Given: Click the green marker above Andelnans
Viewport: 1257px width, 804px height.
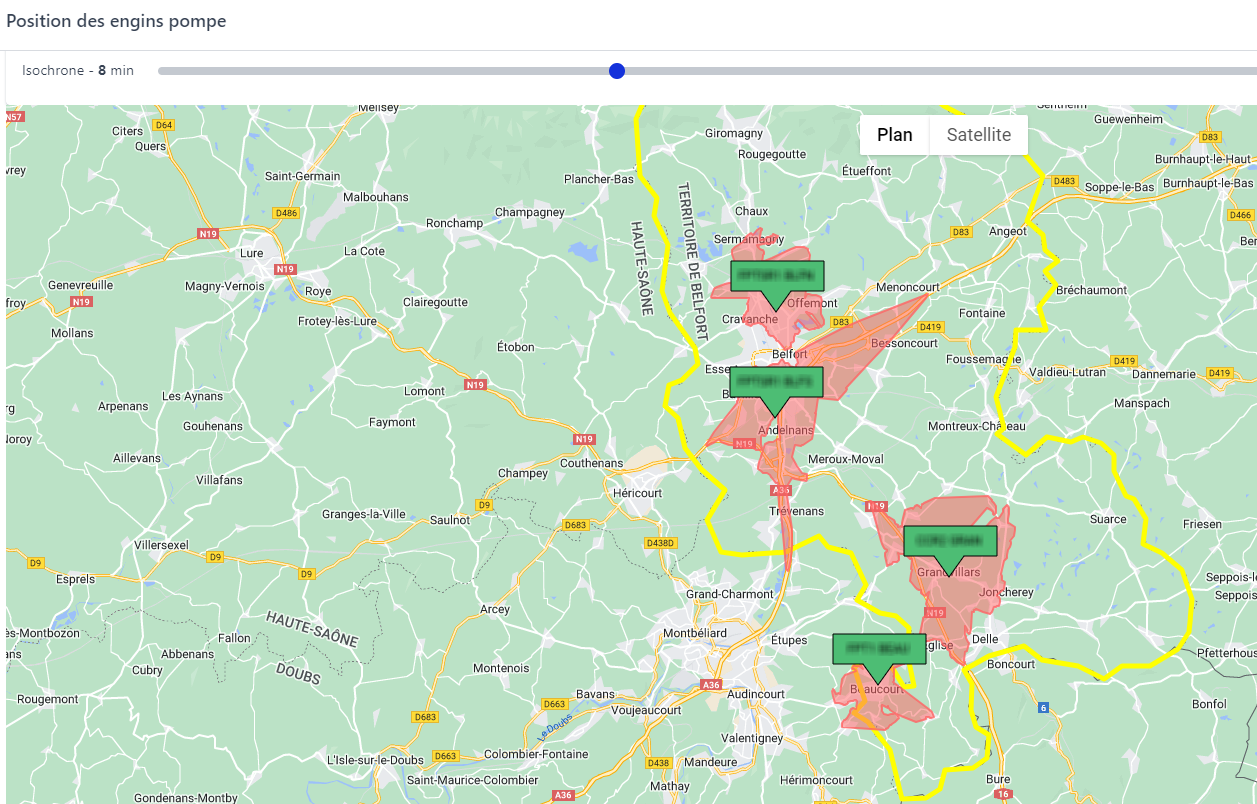Looking at the screenshot, I should tap(776, 382).
